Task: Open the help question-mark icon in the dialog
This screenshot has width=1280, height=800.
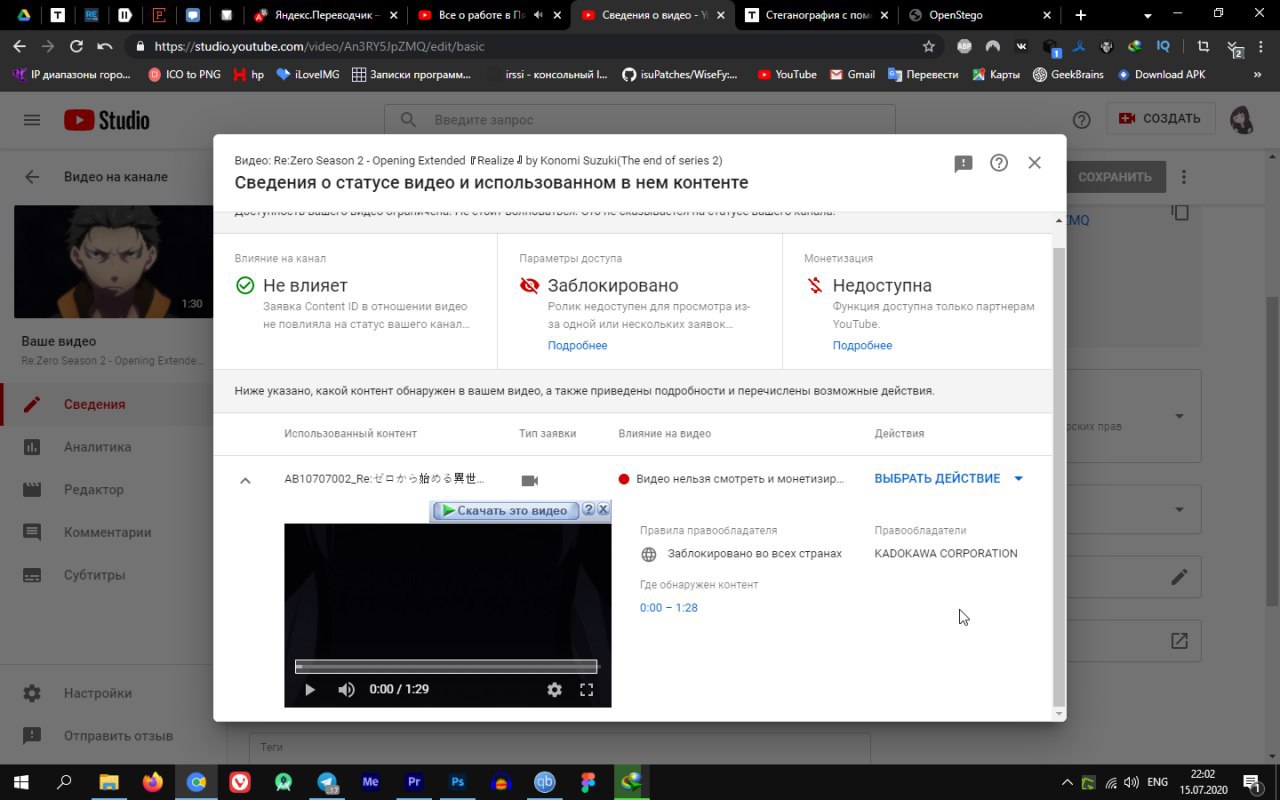Action: tap(999, 163)
